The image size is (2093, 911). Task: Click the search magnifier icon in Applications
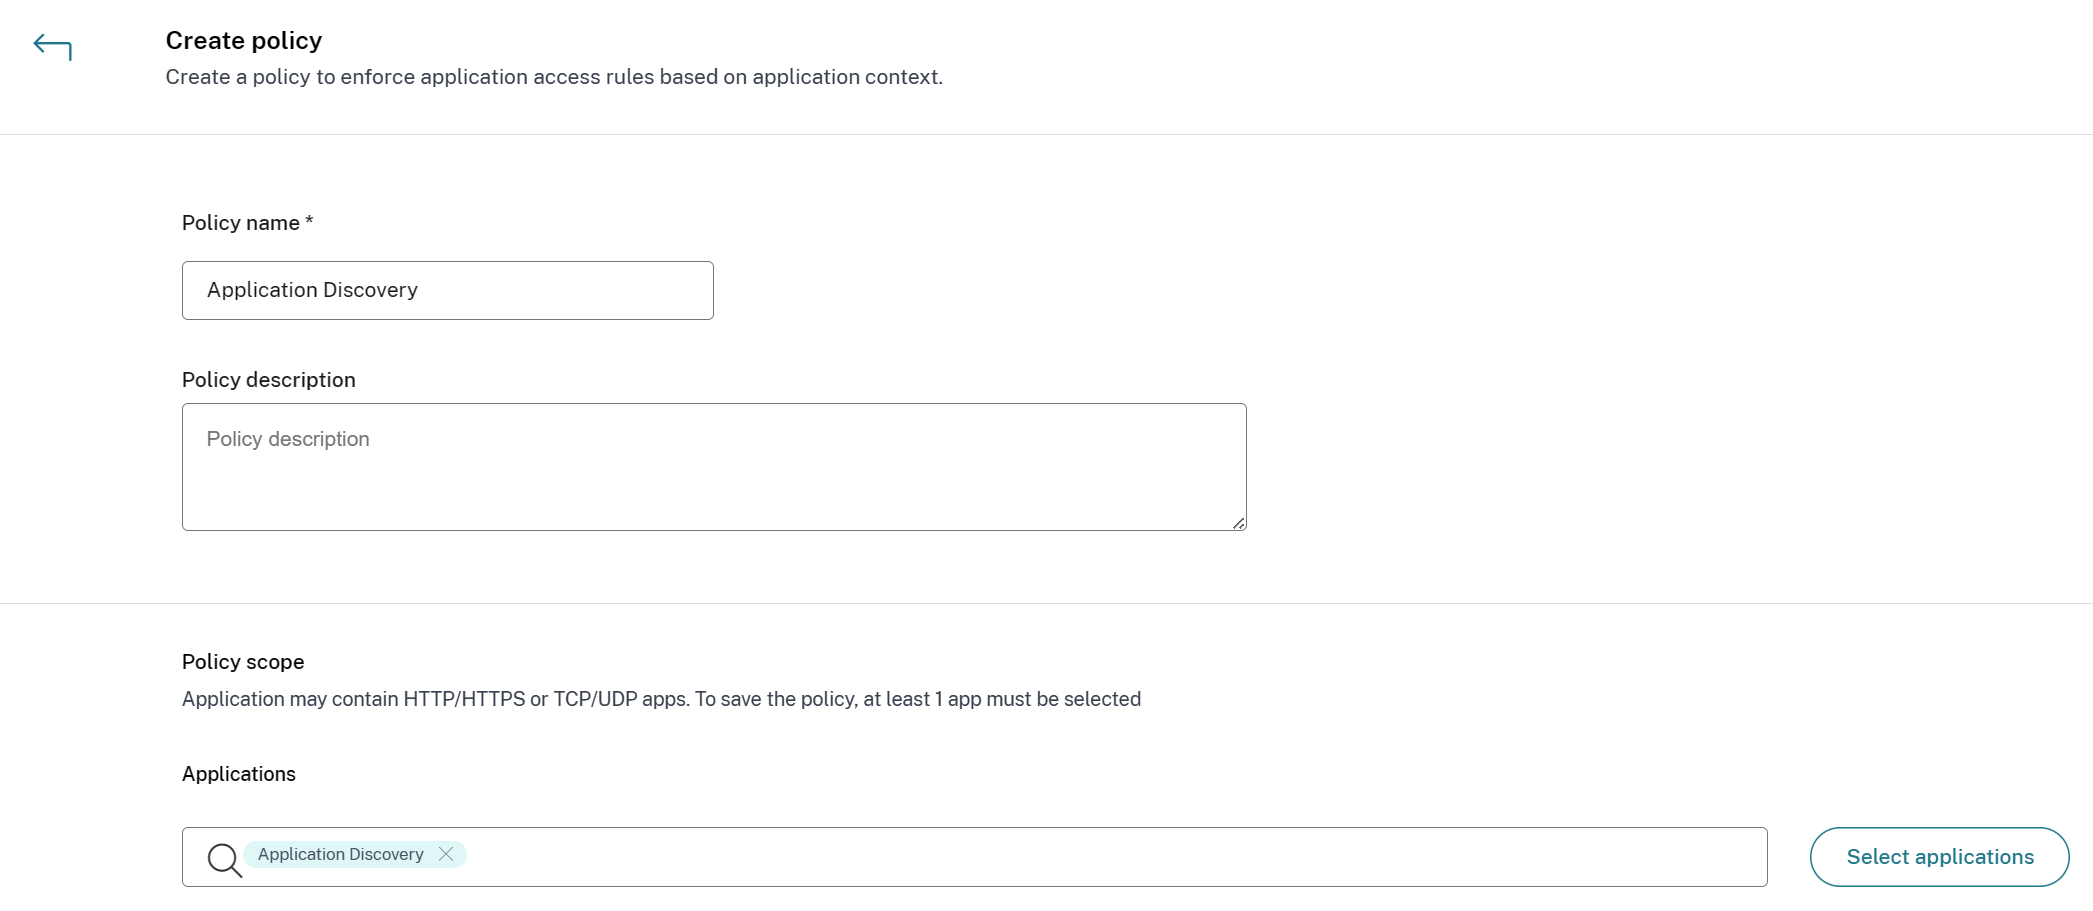point(224,859)
